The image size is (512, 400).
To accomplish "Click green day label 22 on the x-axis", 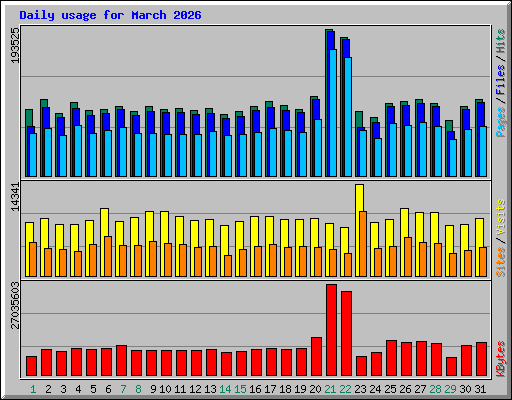I will click(x=345, y=389).
